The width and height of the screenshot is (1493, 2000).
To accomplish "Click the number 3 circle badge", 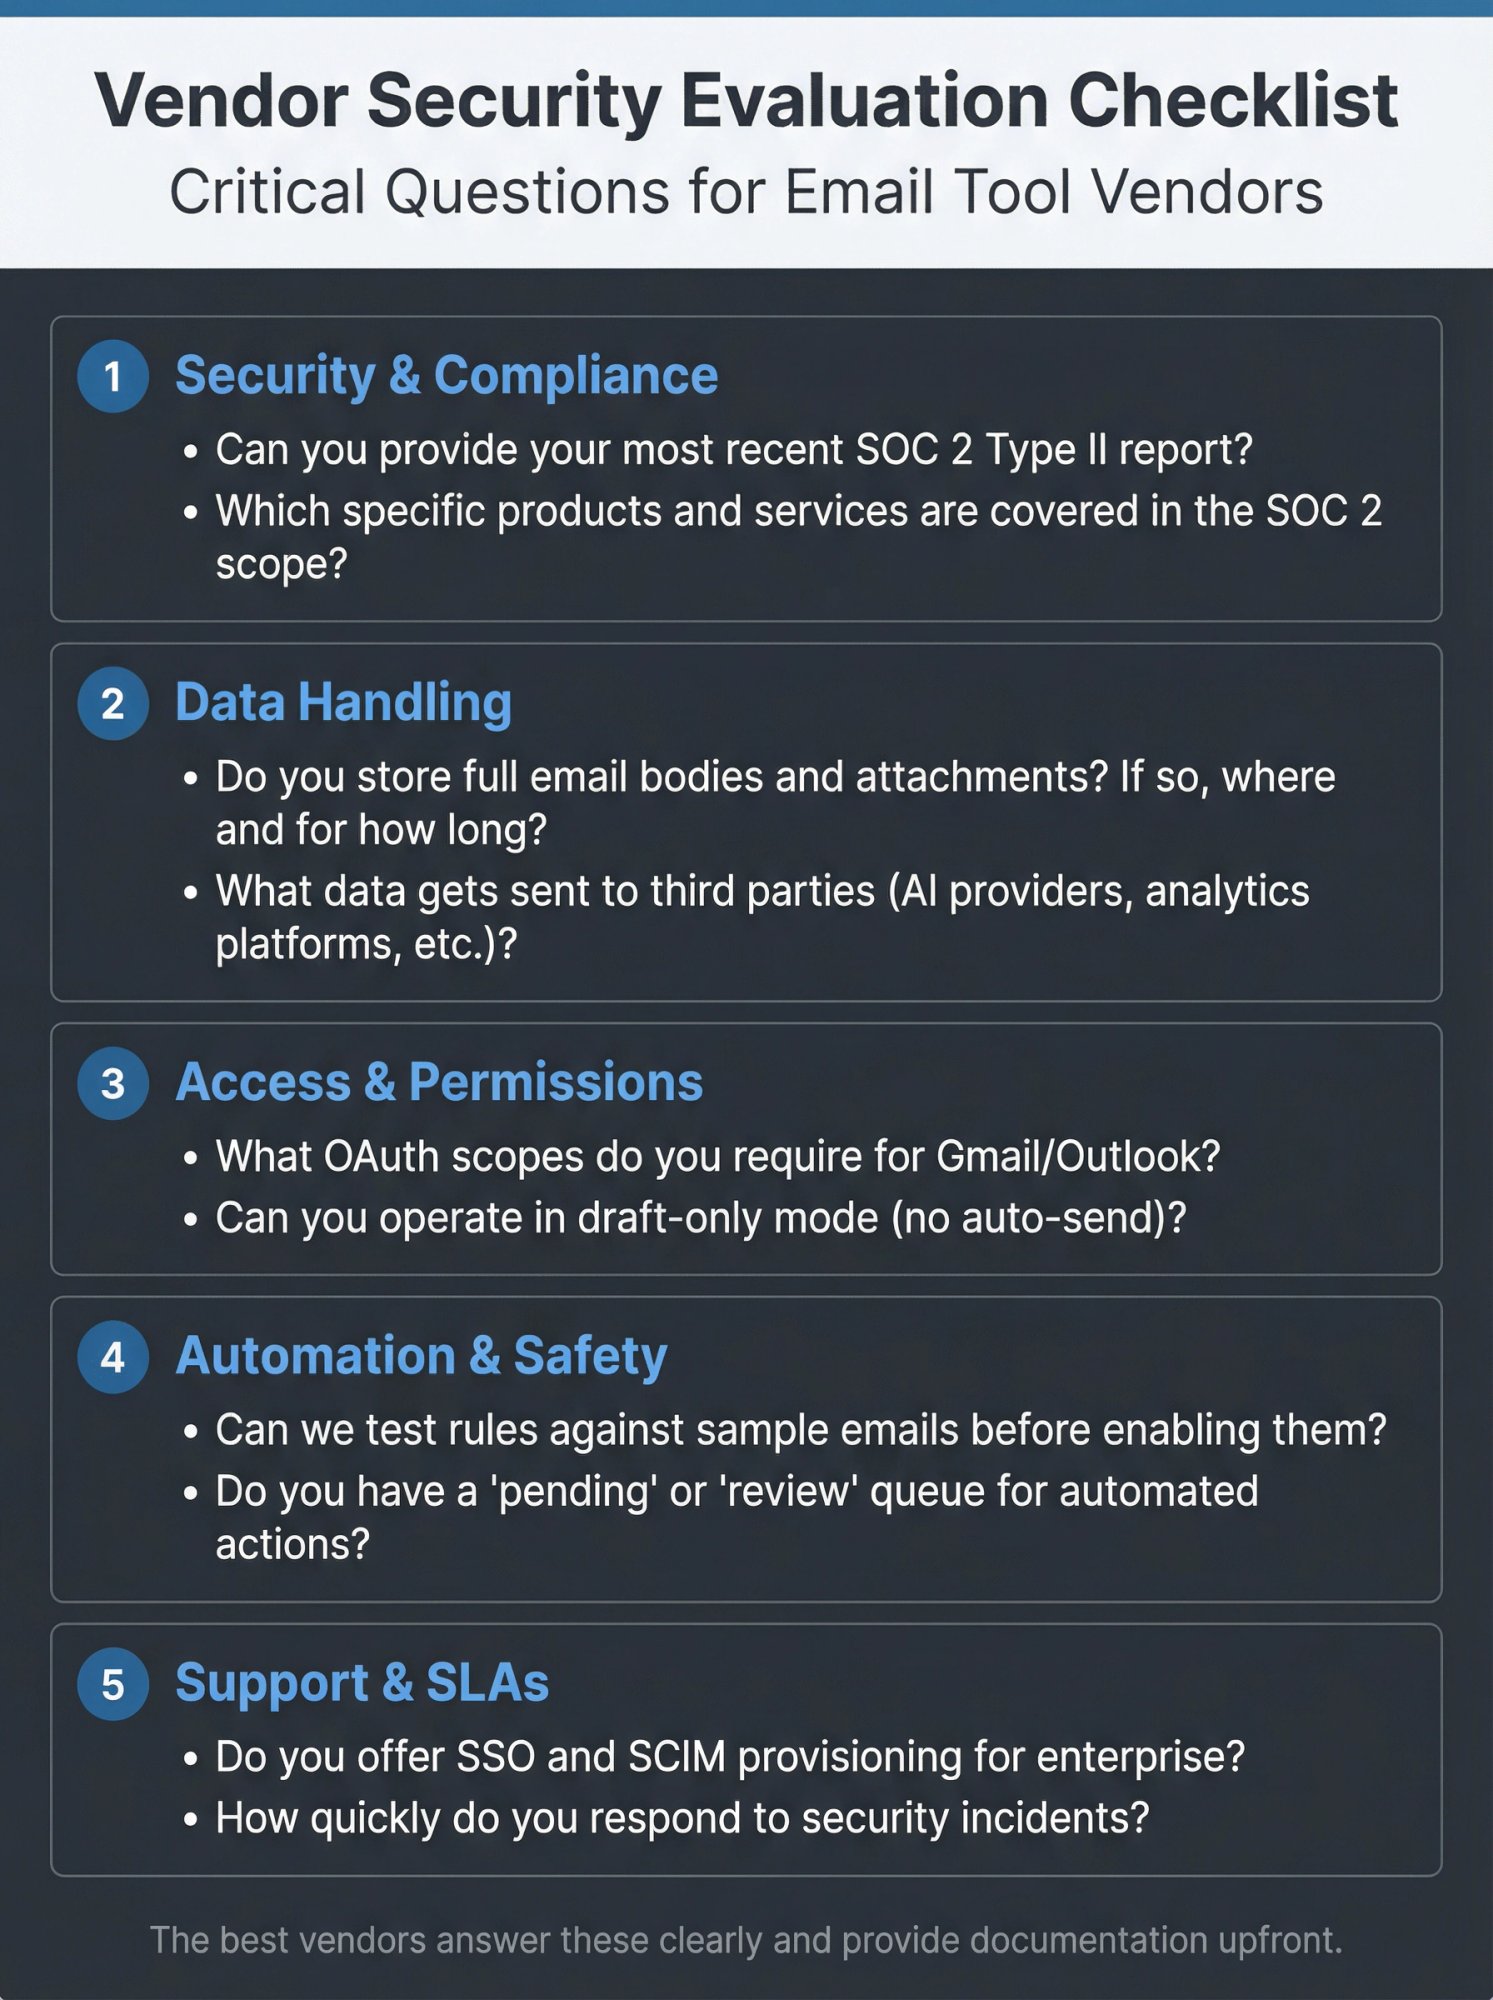I will pos(113,1083).
